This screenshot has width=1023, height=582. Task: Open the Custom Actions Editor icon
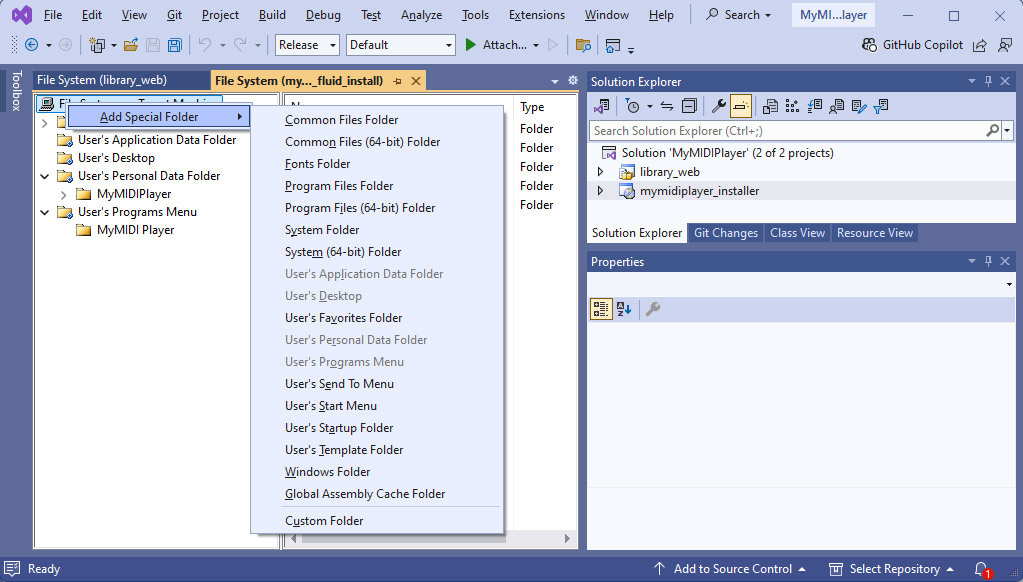pos(859,106)
